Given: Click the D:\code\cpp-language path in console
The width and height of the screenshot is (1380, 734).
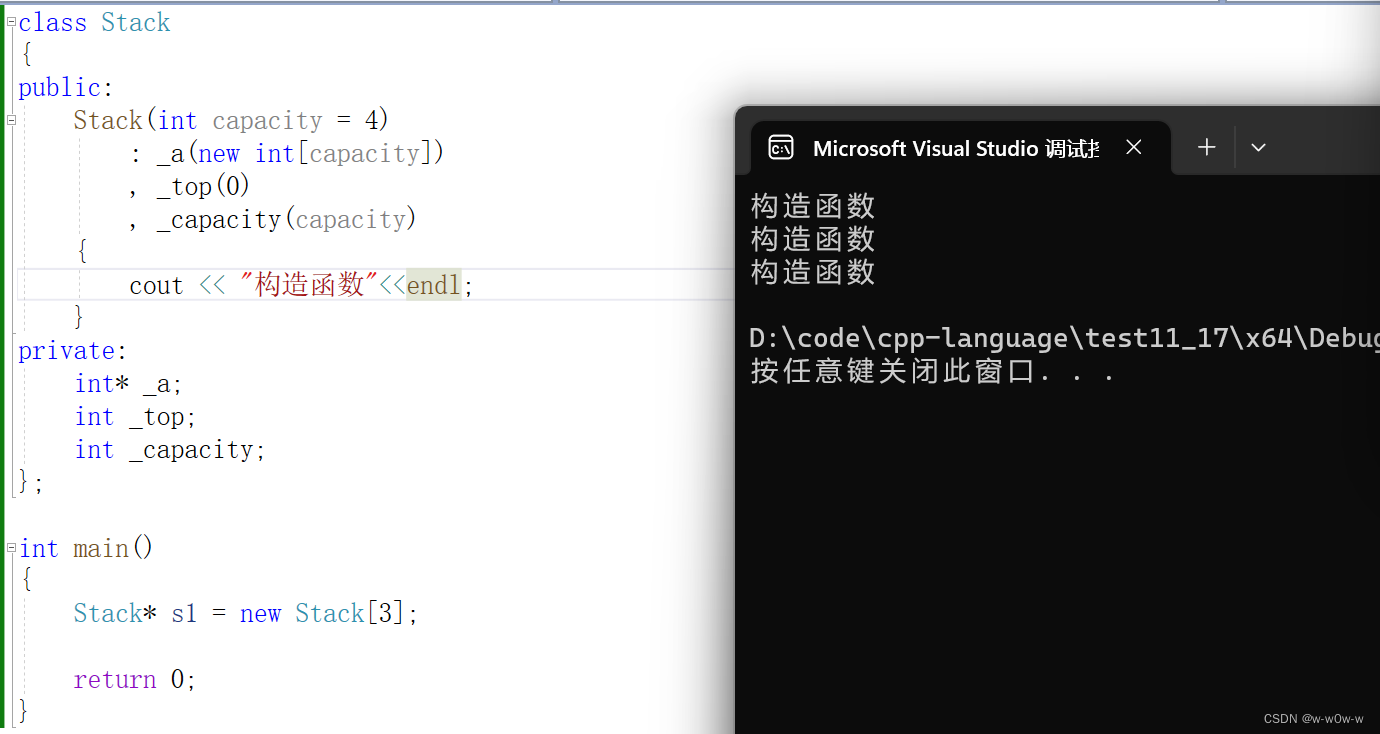Looking at the screenshot, I should [1064, 338].
